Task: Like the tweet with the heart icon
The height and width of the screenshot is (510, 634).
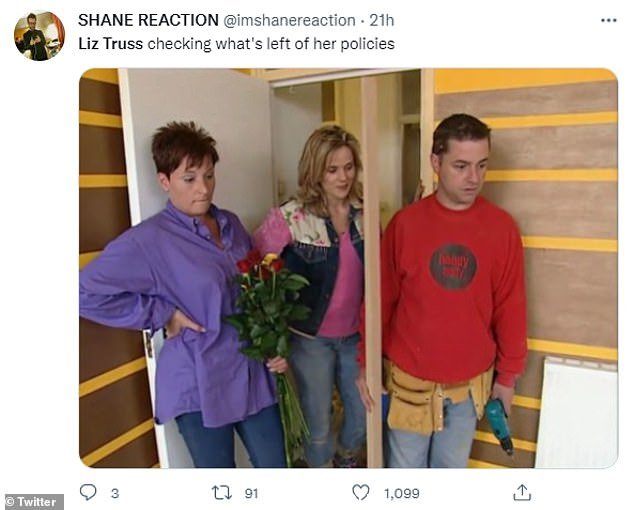Action: point(361,493)
